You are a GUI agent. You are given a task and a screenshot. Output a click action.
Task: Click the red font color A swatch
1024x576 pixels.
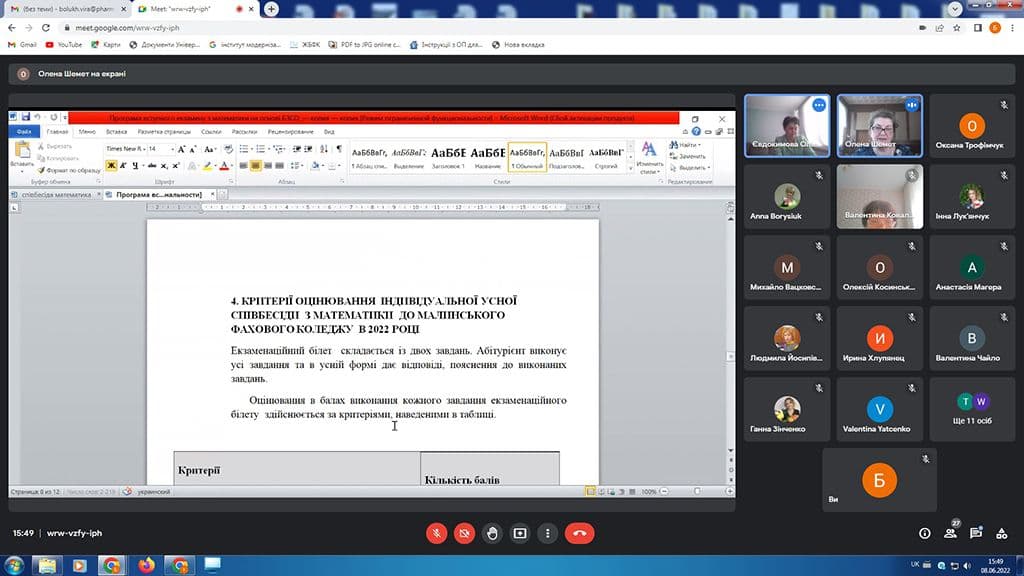[x=224, y=167]
